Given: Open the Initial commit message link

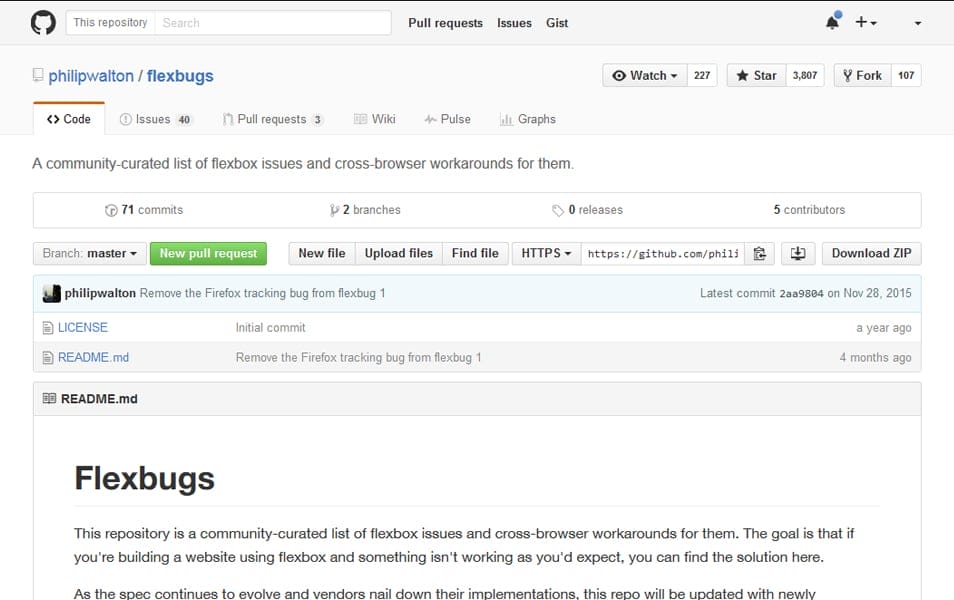Looking at the screenshot, I should tap(271, 327).
